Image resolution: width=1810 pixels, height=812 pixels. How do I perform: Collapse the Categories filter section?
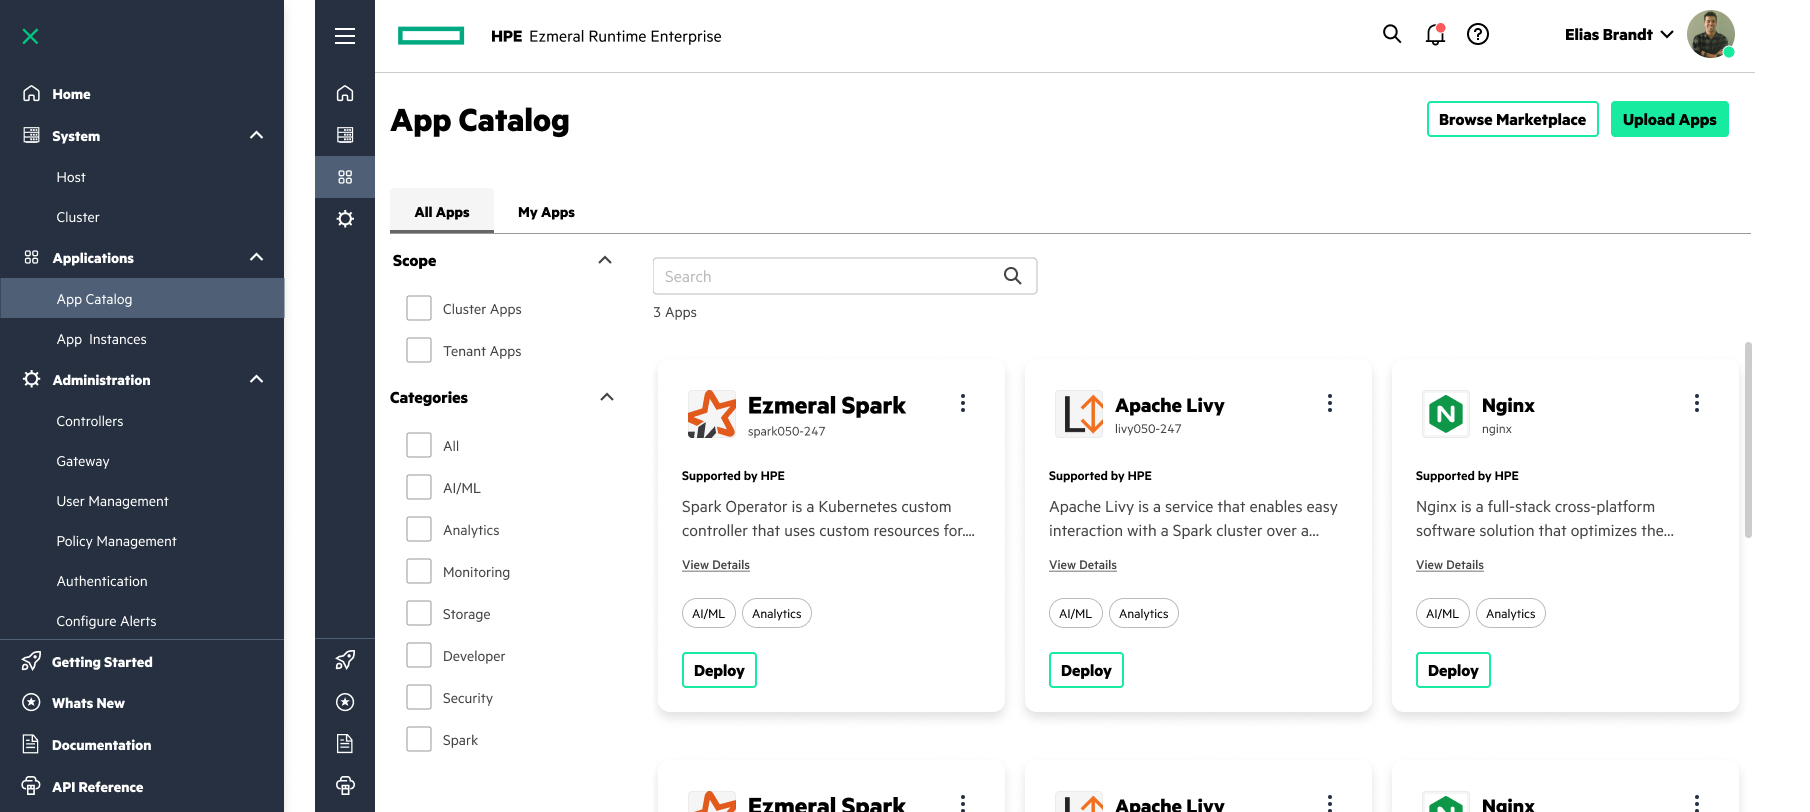(x=607, y=397)
